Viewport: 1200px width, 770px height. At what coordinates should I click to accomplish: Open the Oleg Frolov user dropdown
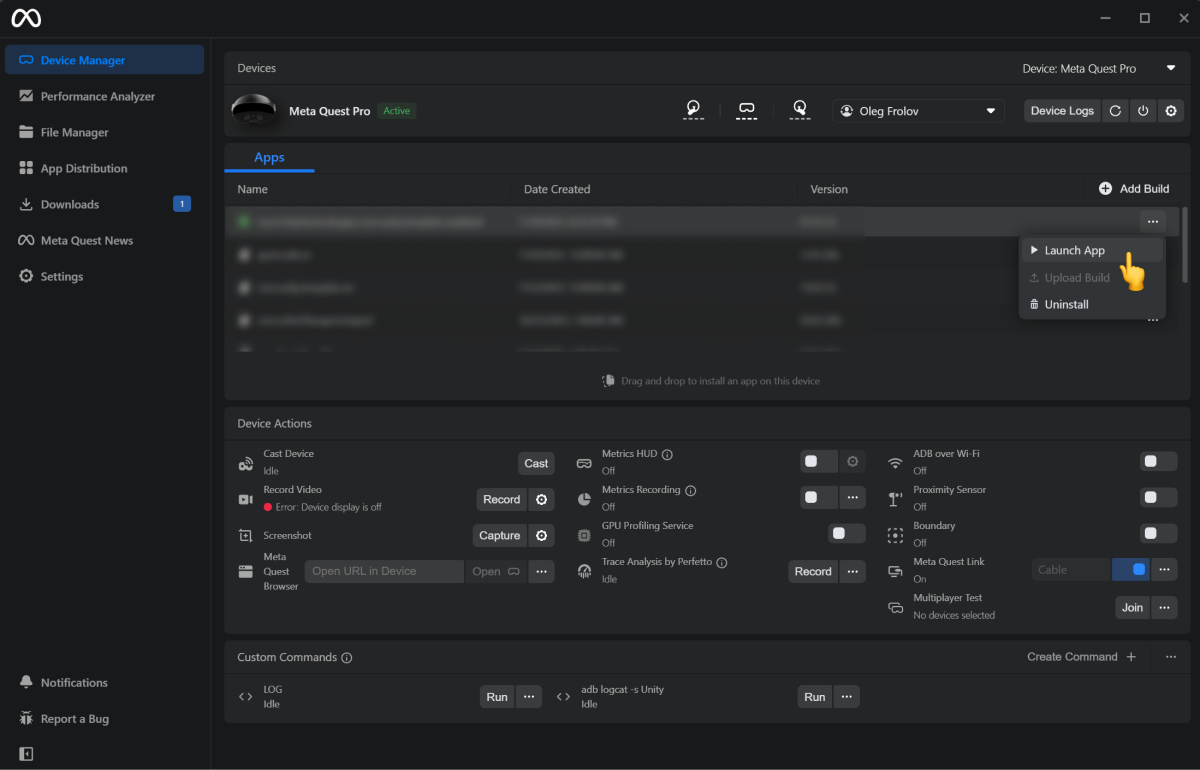pyautogui.click(x=918, y=111)
